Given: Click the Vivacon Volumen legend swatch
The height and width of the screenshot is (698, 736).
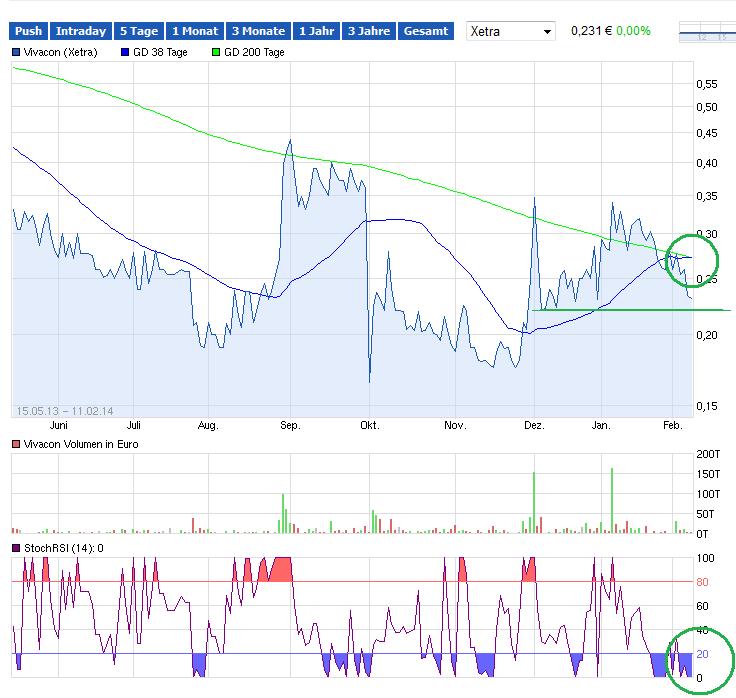Looking at the screenshot, I should pos(16,444).
